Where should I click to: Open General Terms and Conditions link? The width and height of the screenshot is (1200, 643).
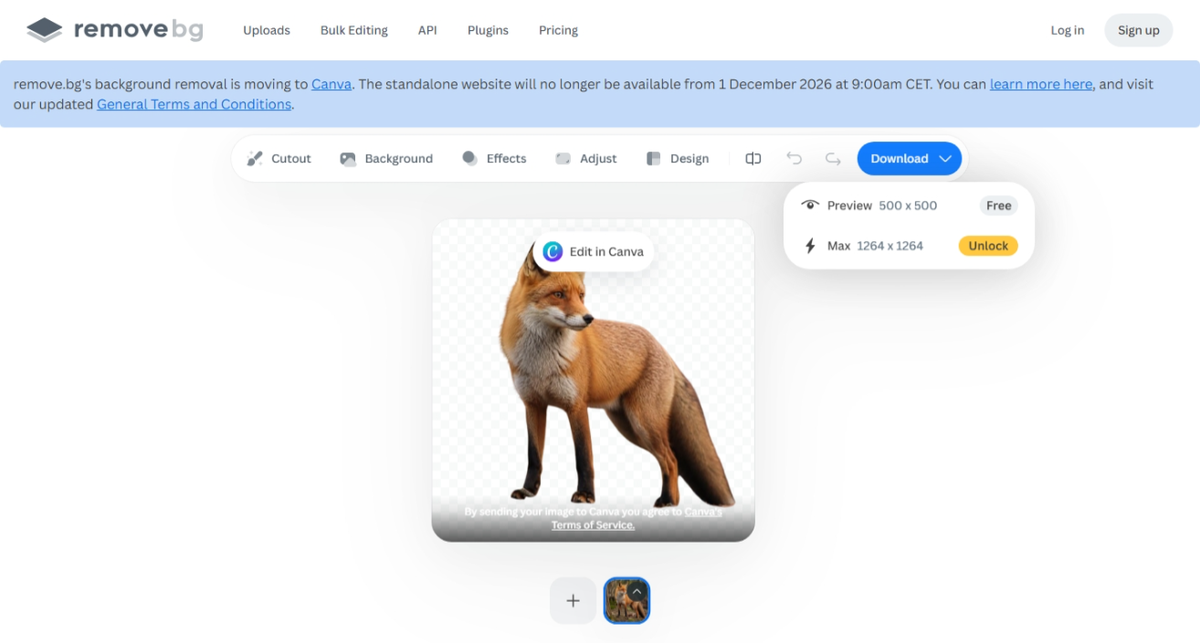194,104
